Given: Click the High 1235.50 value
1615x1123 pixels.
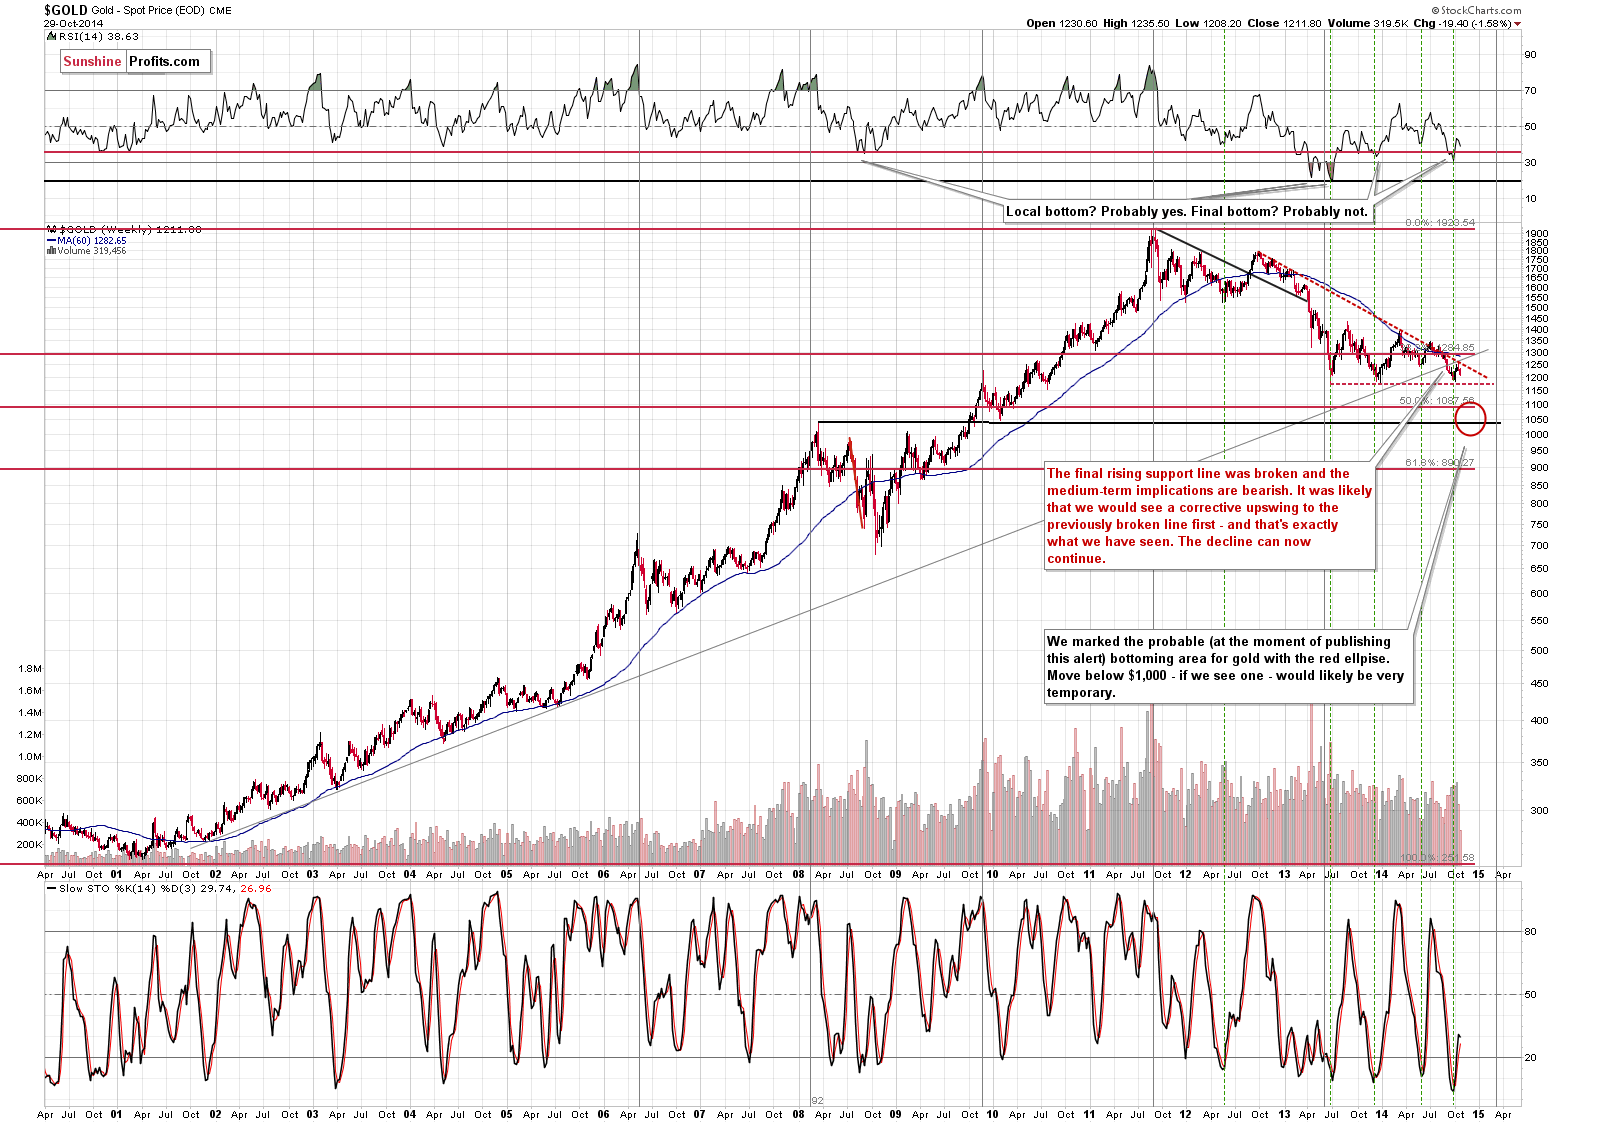Looking at the screenshot, I should coord(1136,23).
